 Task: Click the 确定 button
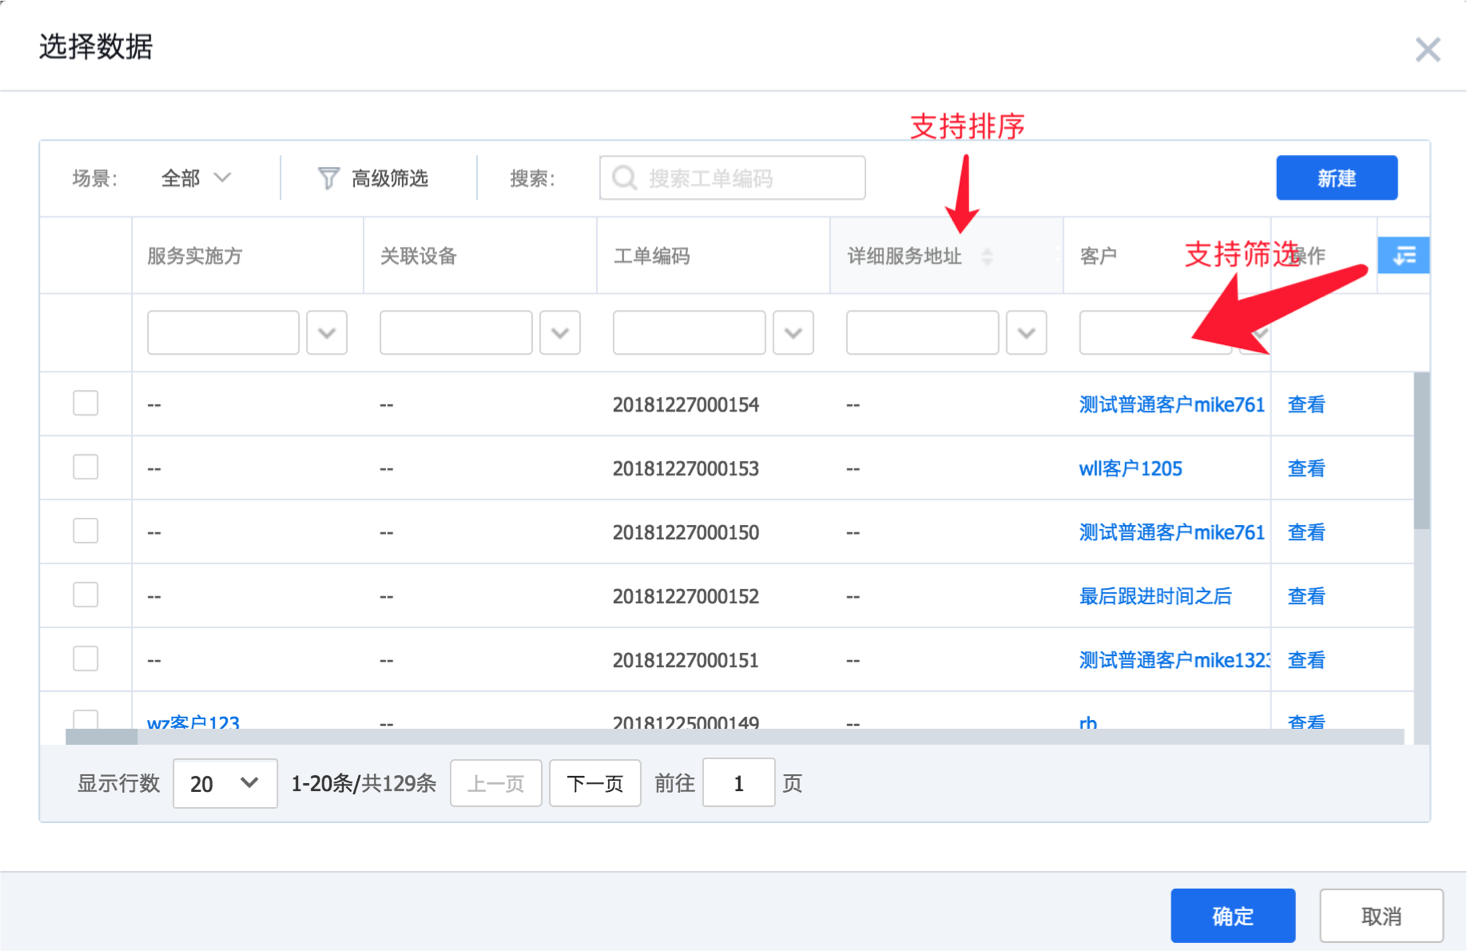click(x=1233, y=916)
